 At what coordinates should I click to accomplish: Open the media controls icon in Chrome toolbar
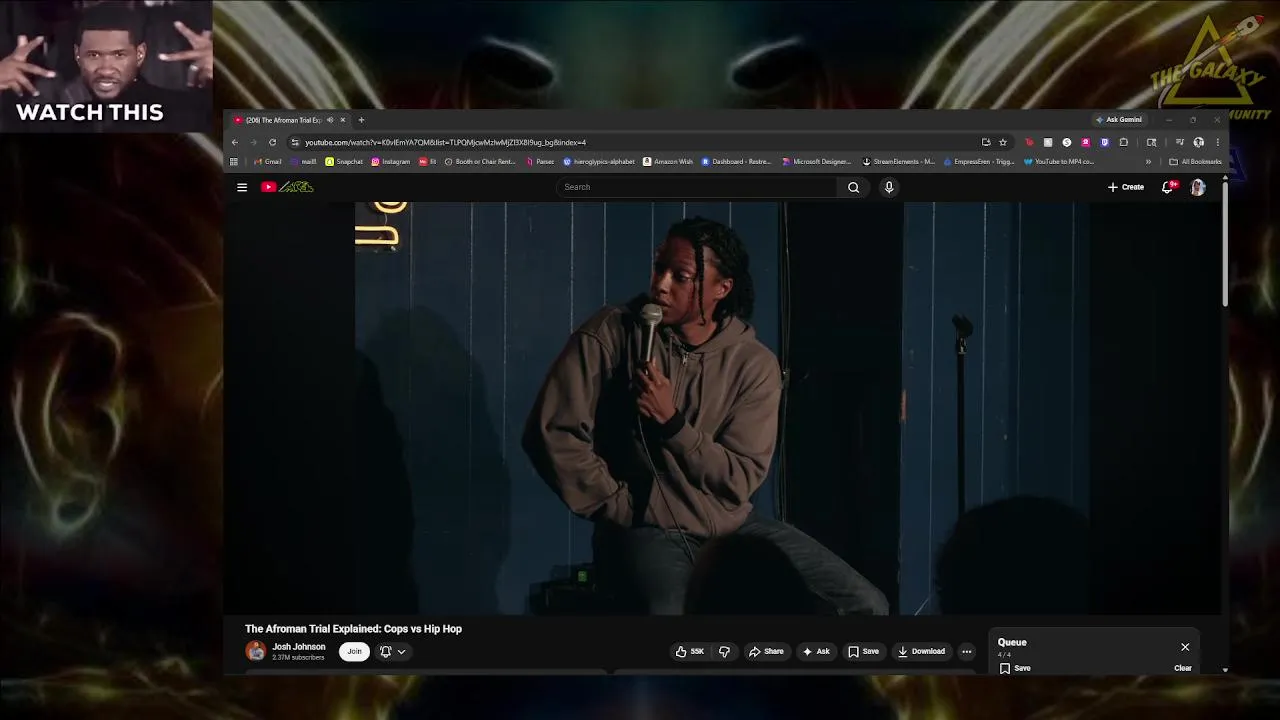[1180, 142]
